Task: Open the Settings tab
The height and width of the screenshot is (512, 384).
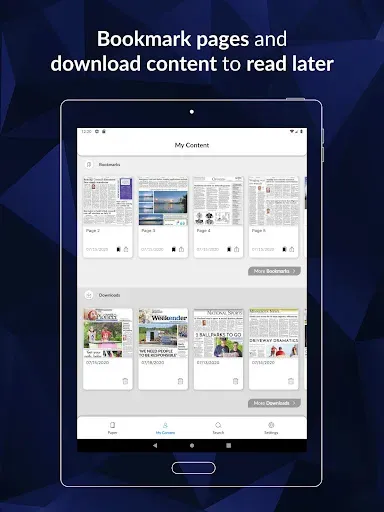Action: click(271, 428)
